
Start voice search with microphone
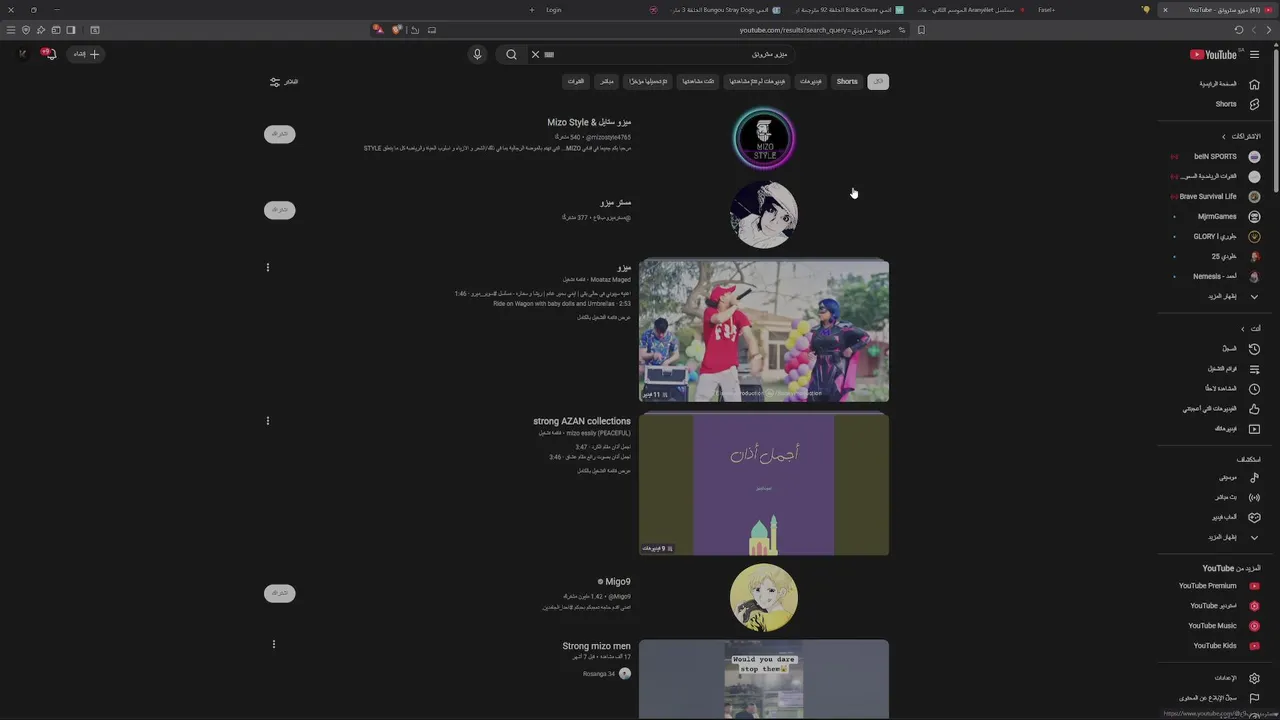(x=477, y=54)
